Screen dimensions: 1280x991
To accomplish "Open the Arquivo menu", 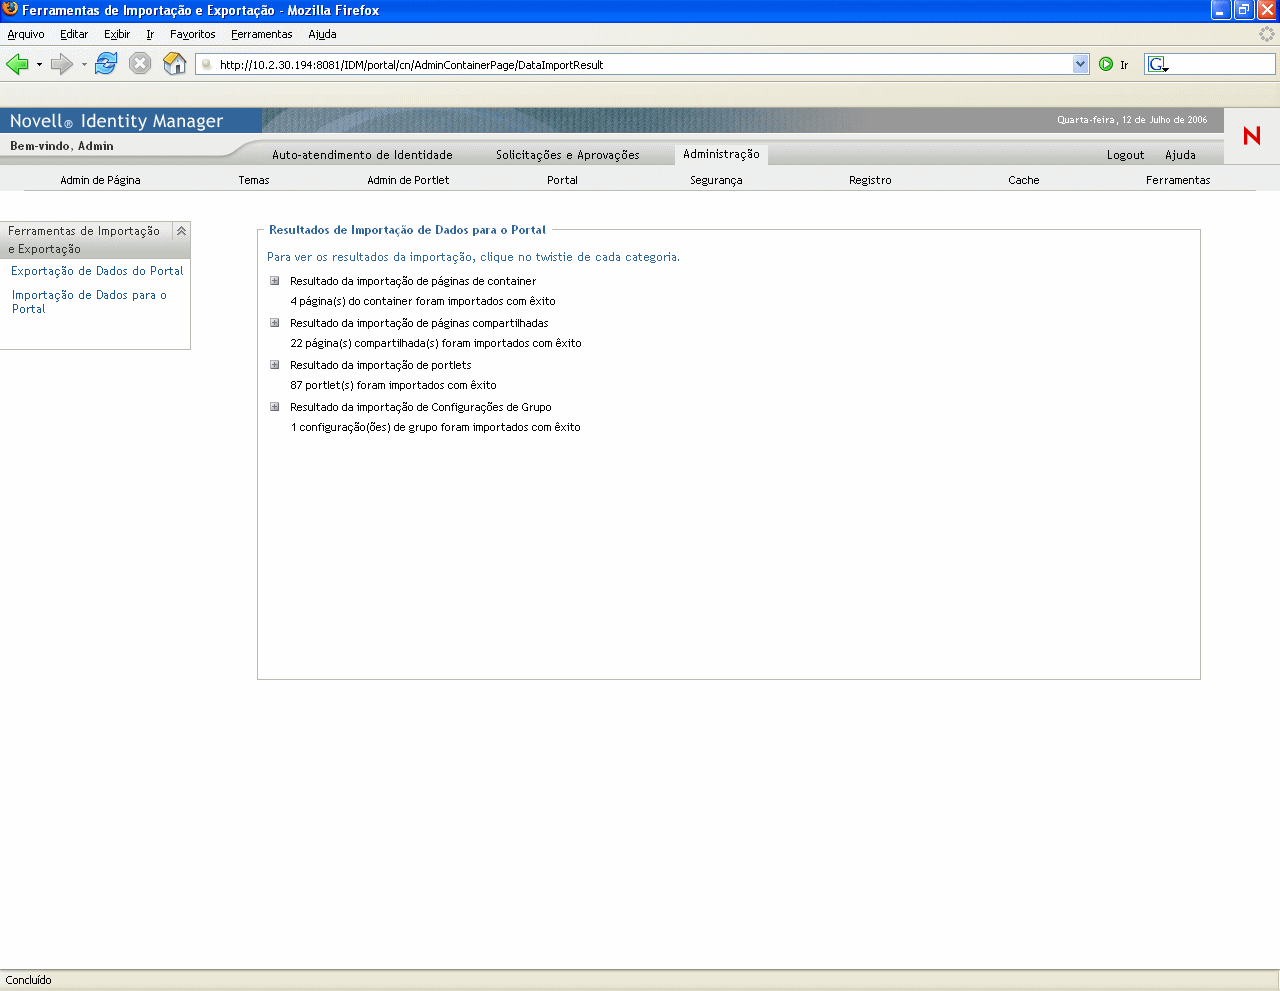I will (x=26, y=34).
